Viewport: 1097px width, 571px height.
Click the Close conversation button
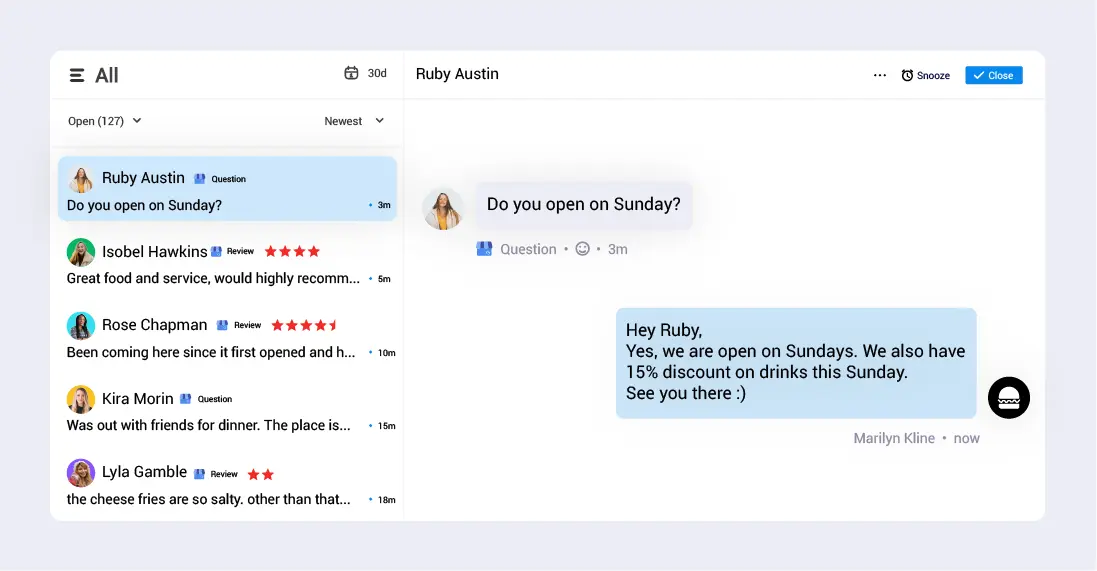pos(993,75)
